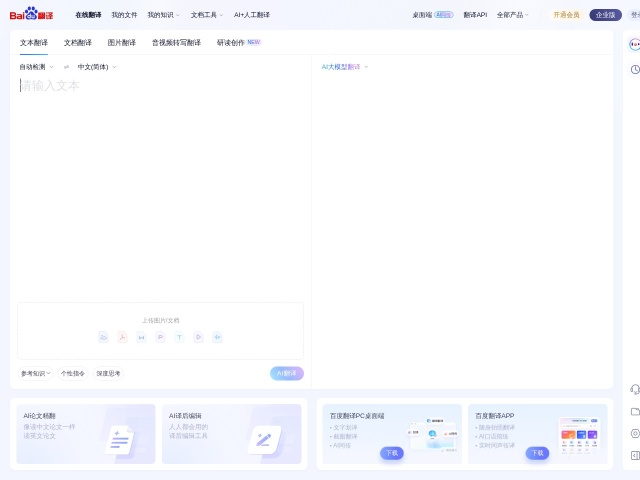Toggle 个性指令 custom instructions
640x480 pixels.
[x=73, y=373]
